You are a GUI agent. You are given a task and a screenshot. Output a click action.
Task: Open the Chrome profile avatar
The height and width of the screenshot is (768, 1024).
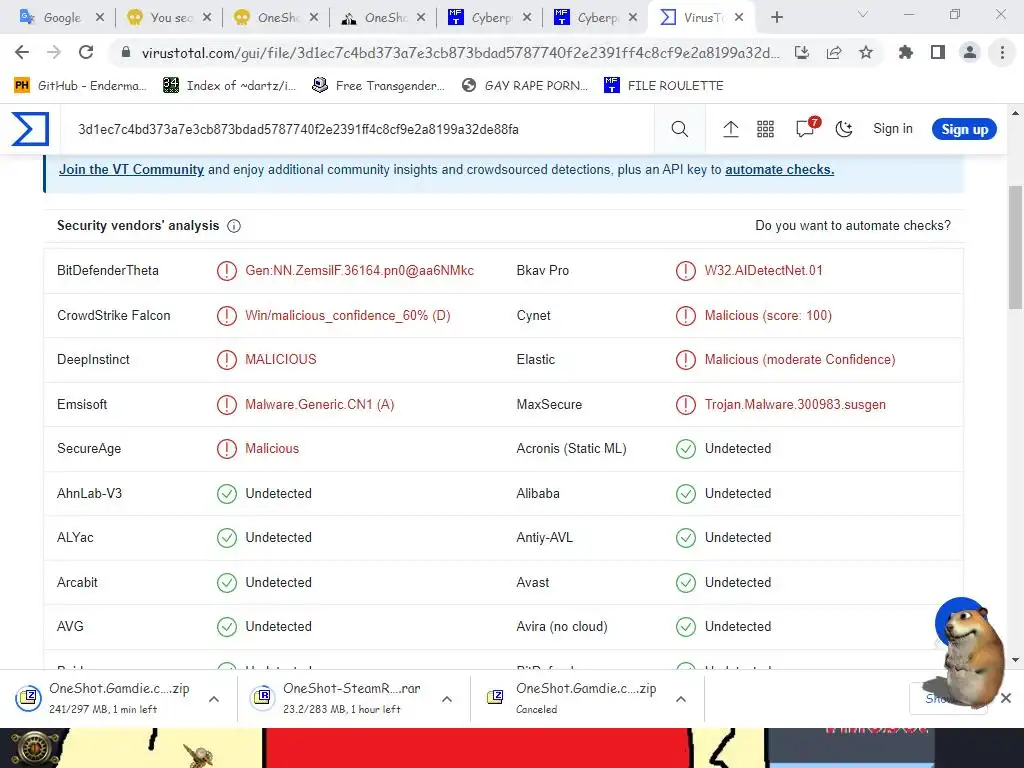(x=970, y=52)
